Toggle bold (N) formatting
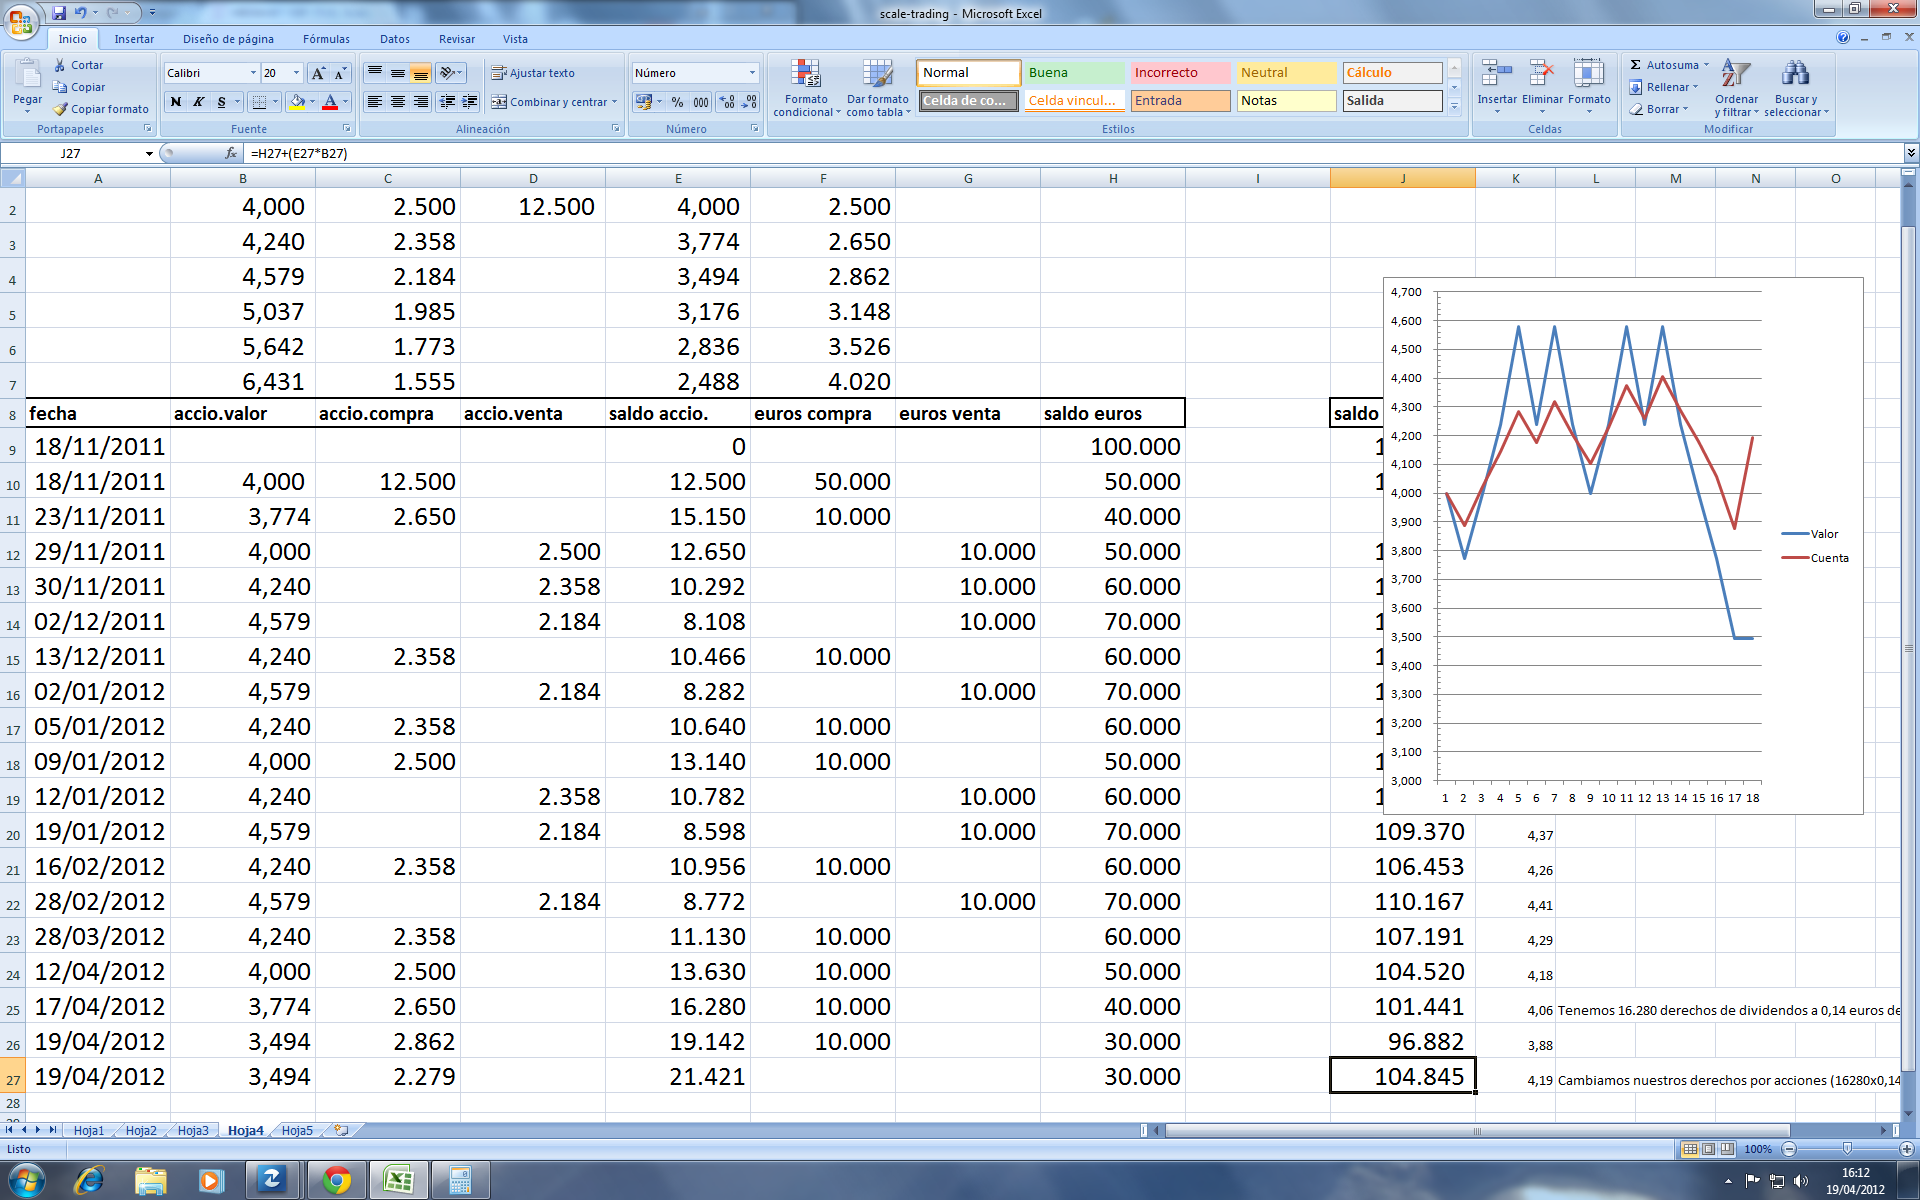 coord(176,102)
